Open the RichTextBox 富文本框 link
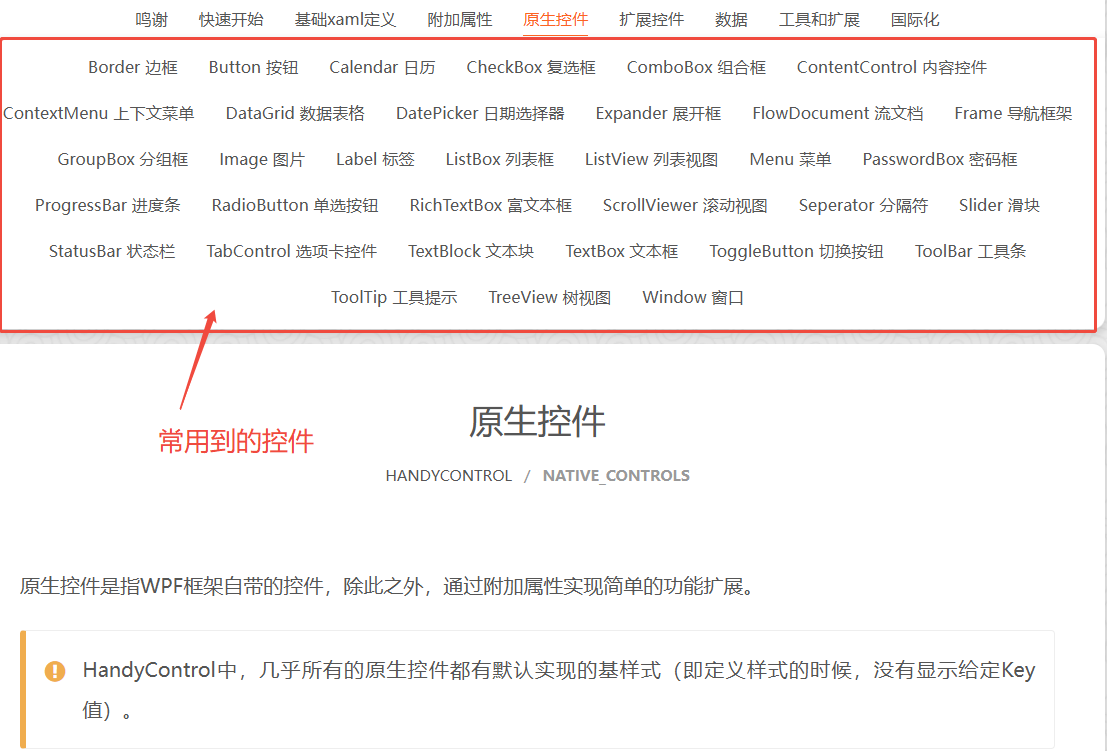Image resolution: width=1107 pixels, height=751 pixels. point(491,205)
